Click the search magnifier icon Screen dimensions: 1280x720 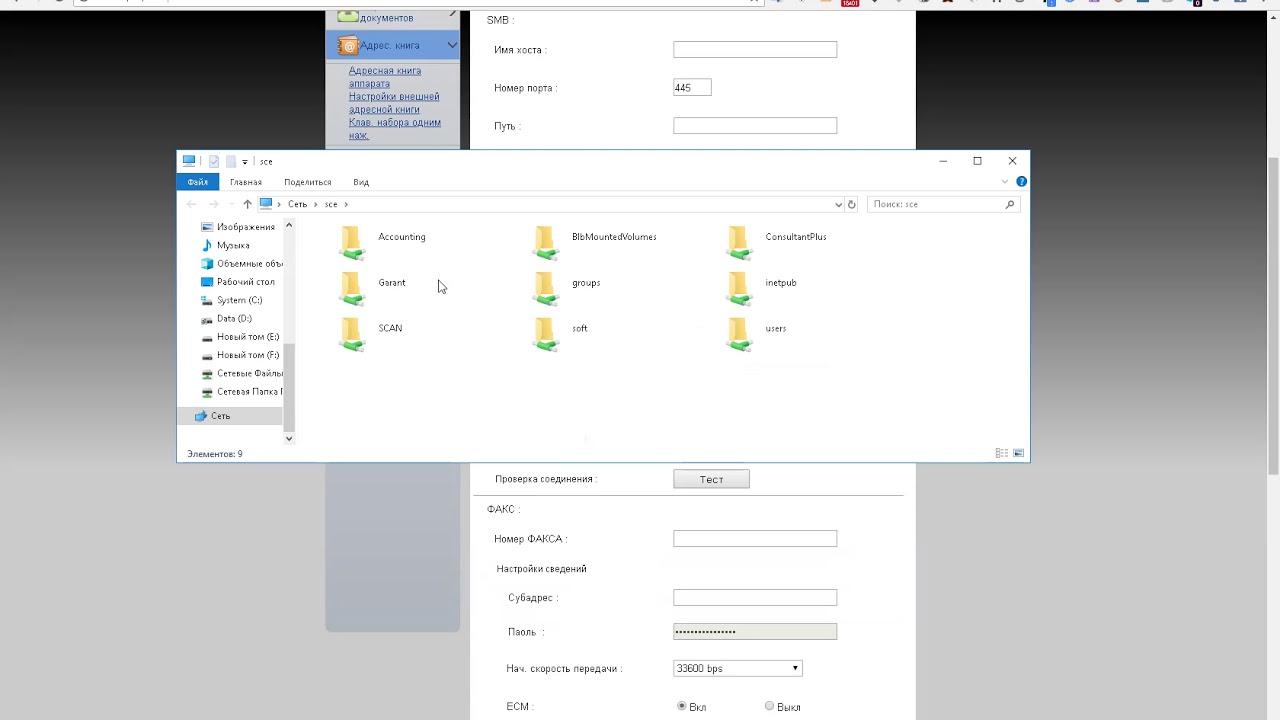[1010, 204]
